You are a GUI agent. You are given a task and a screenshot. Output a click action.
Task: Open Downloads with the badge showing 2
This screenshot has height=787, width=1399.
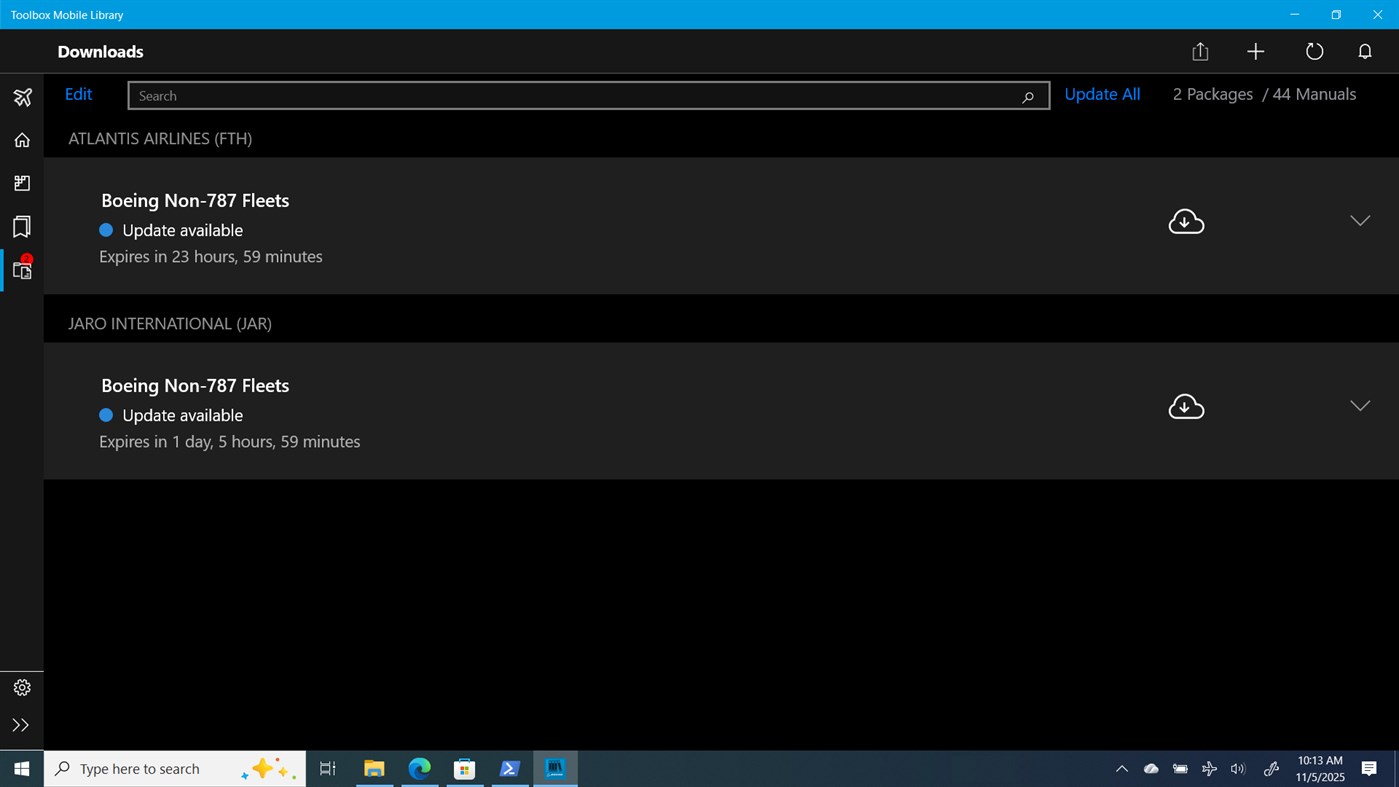pyautogui.click(x=21, y=269)
